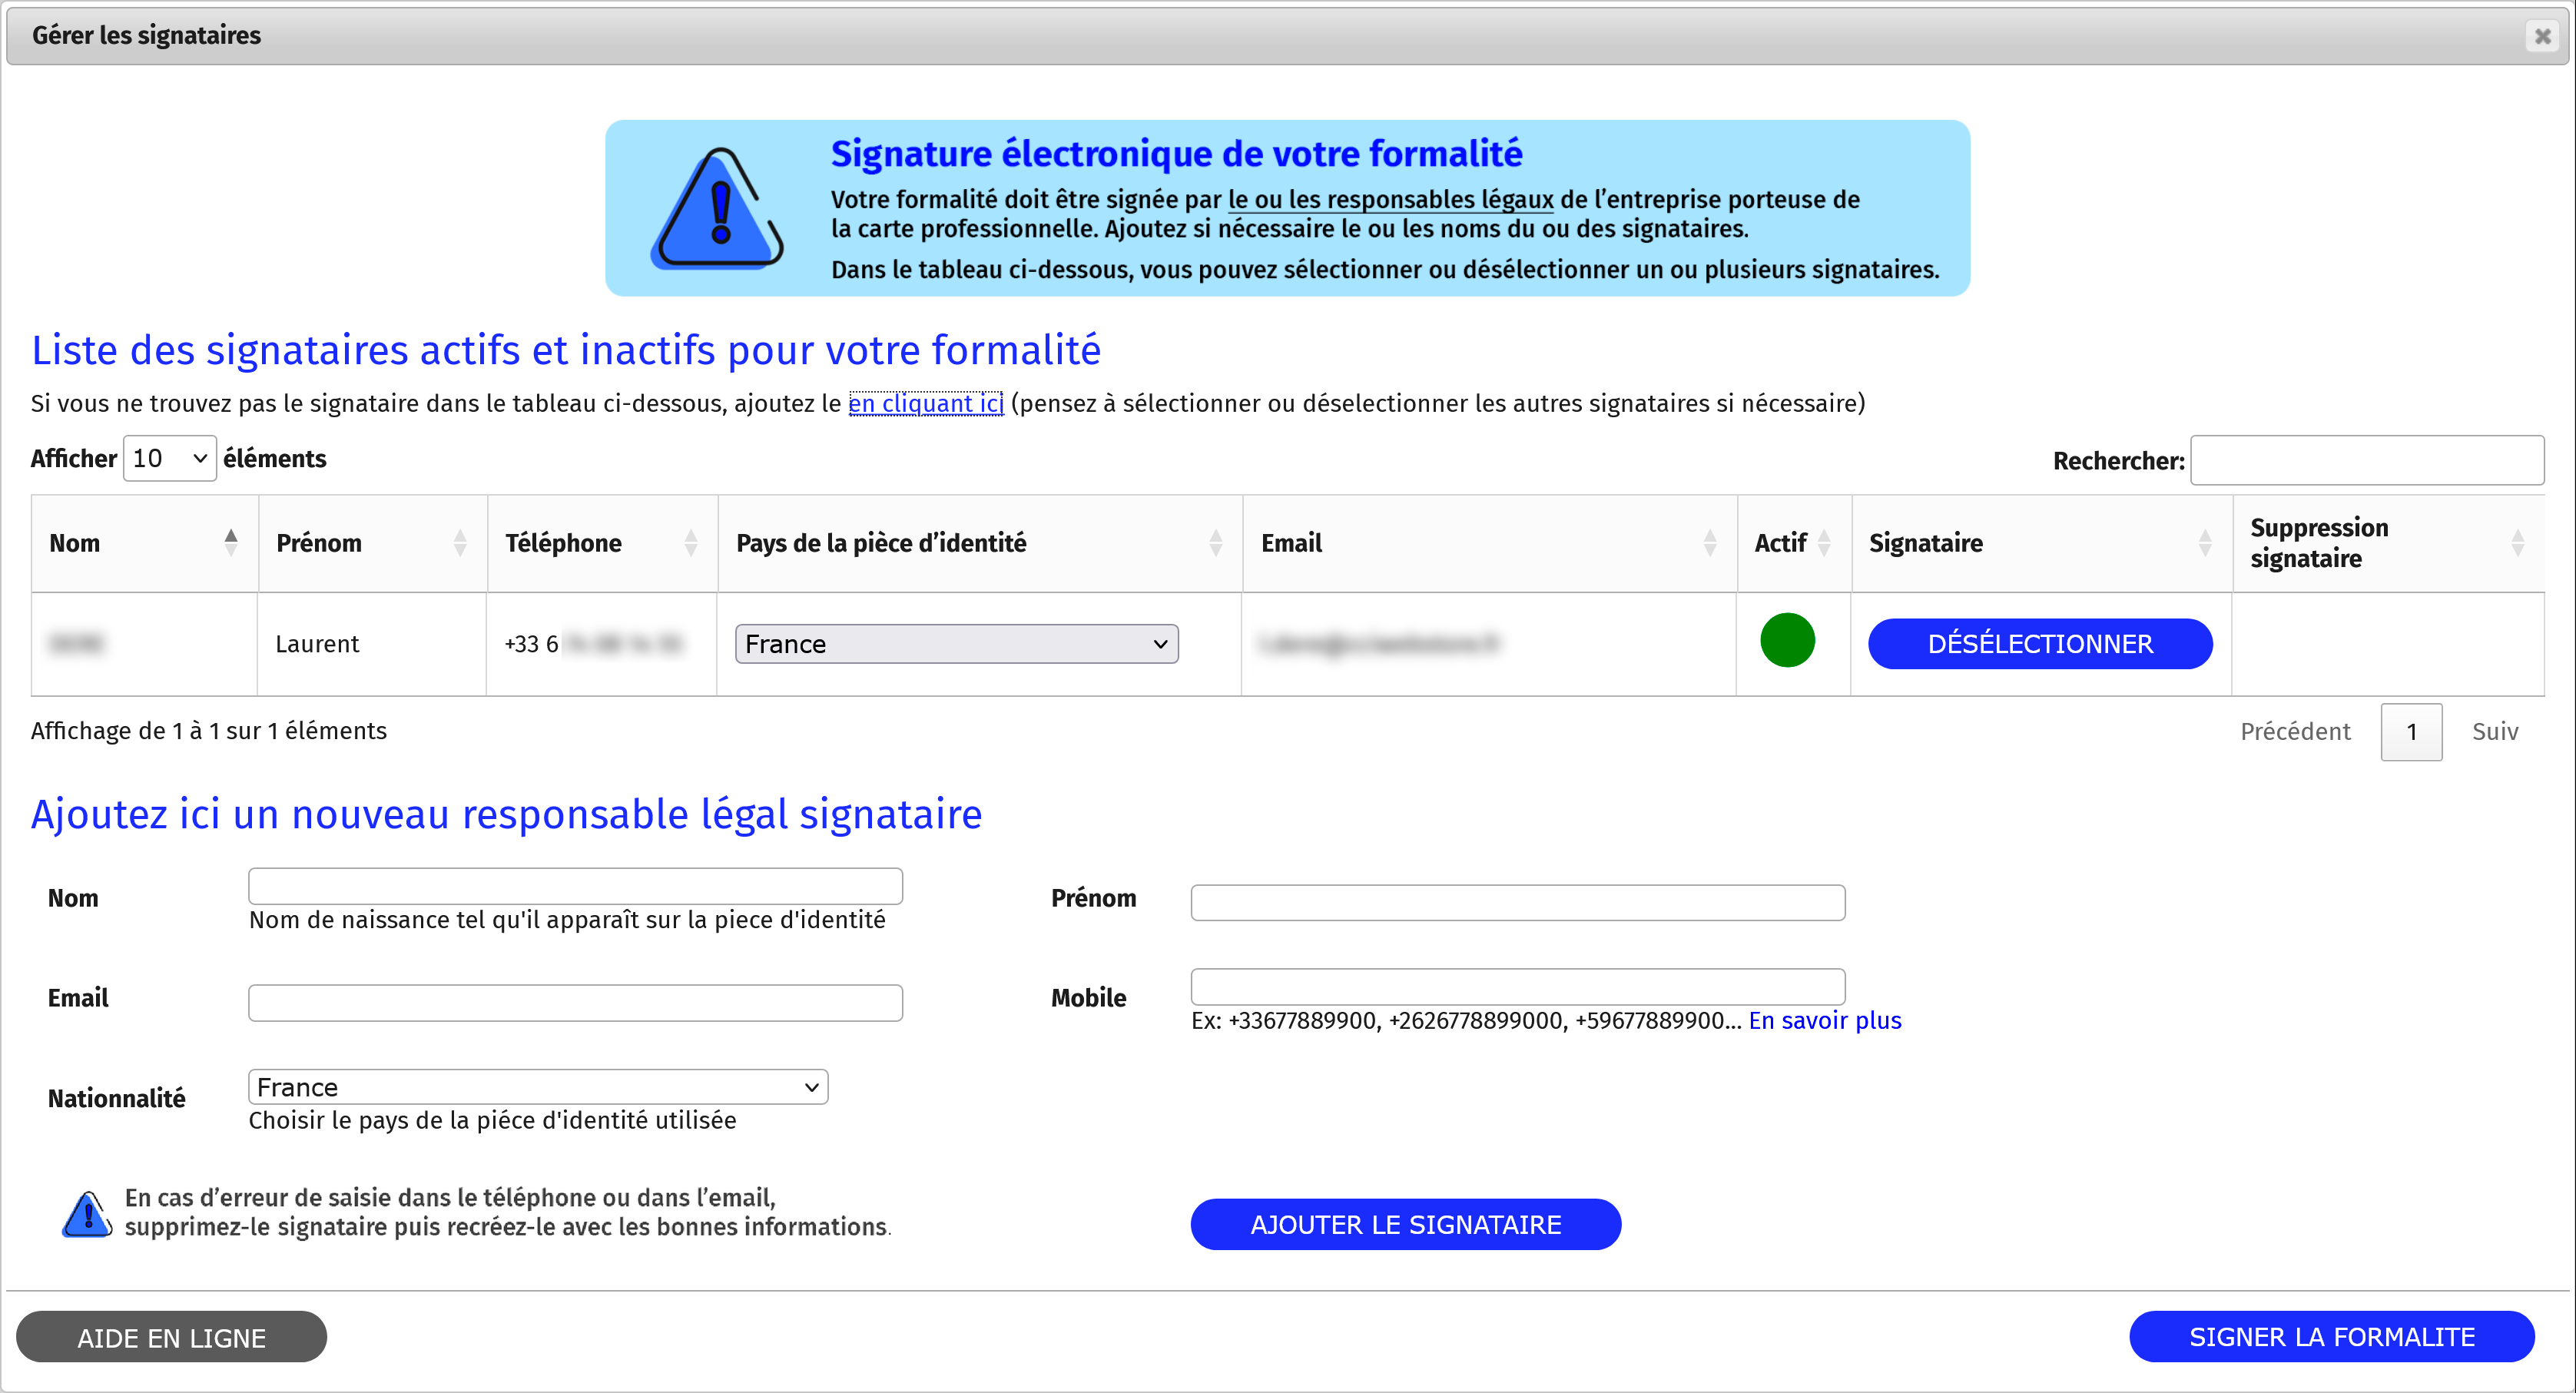Expand the Nationalité dropdown
The width and height of the screenshot is (2576, 1393).
pyautogui.click(x=538, y=1087)
